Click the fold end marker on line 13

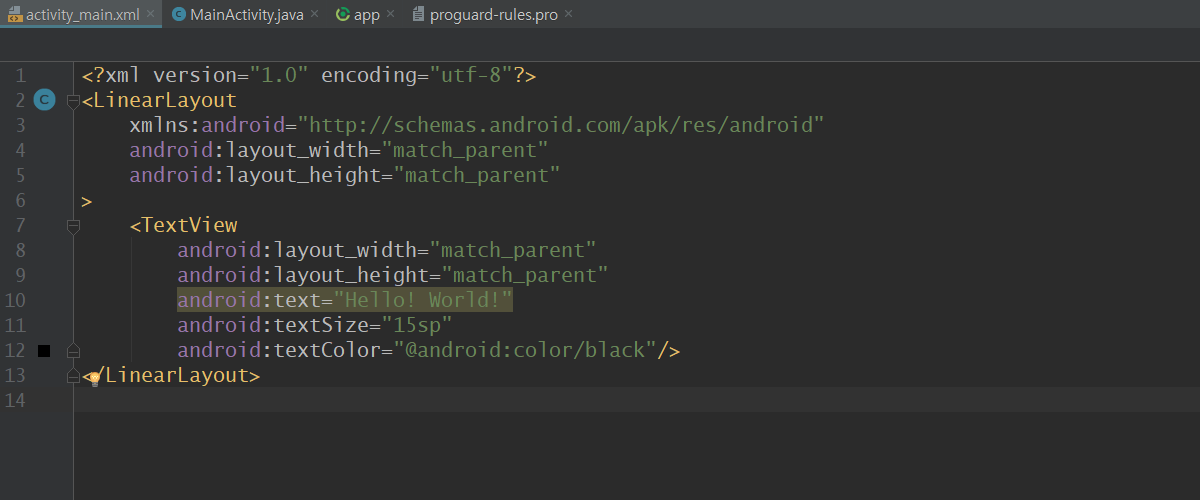pyautogui.click(x=72, y=376)
